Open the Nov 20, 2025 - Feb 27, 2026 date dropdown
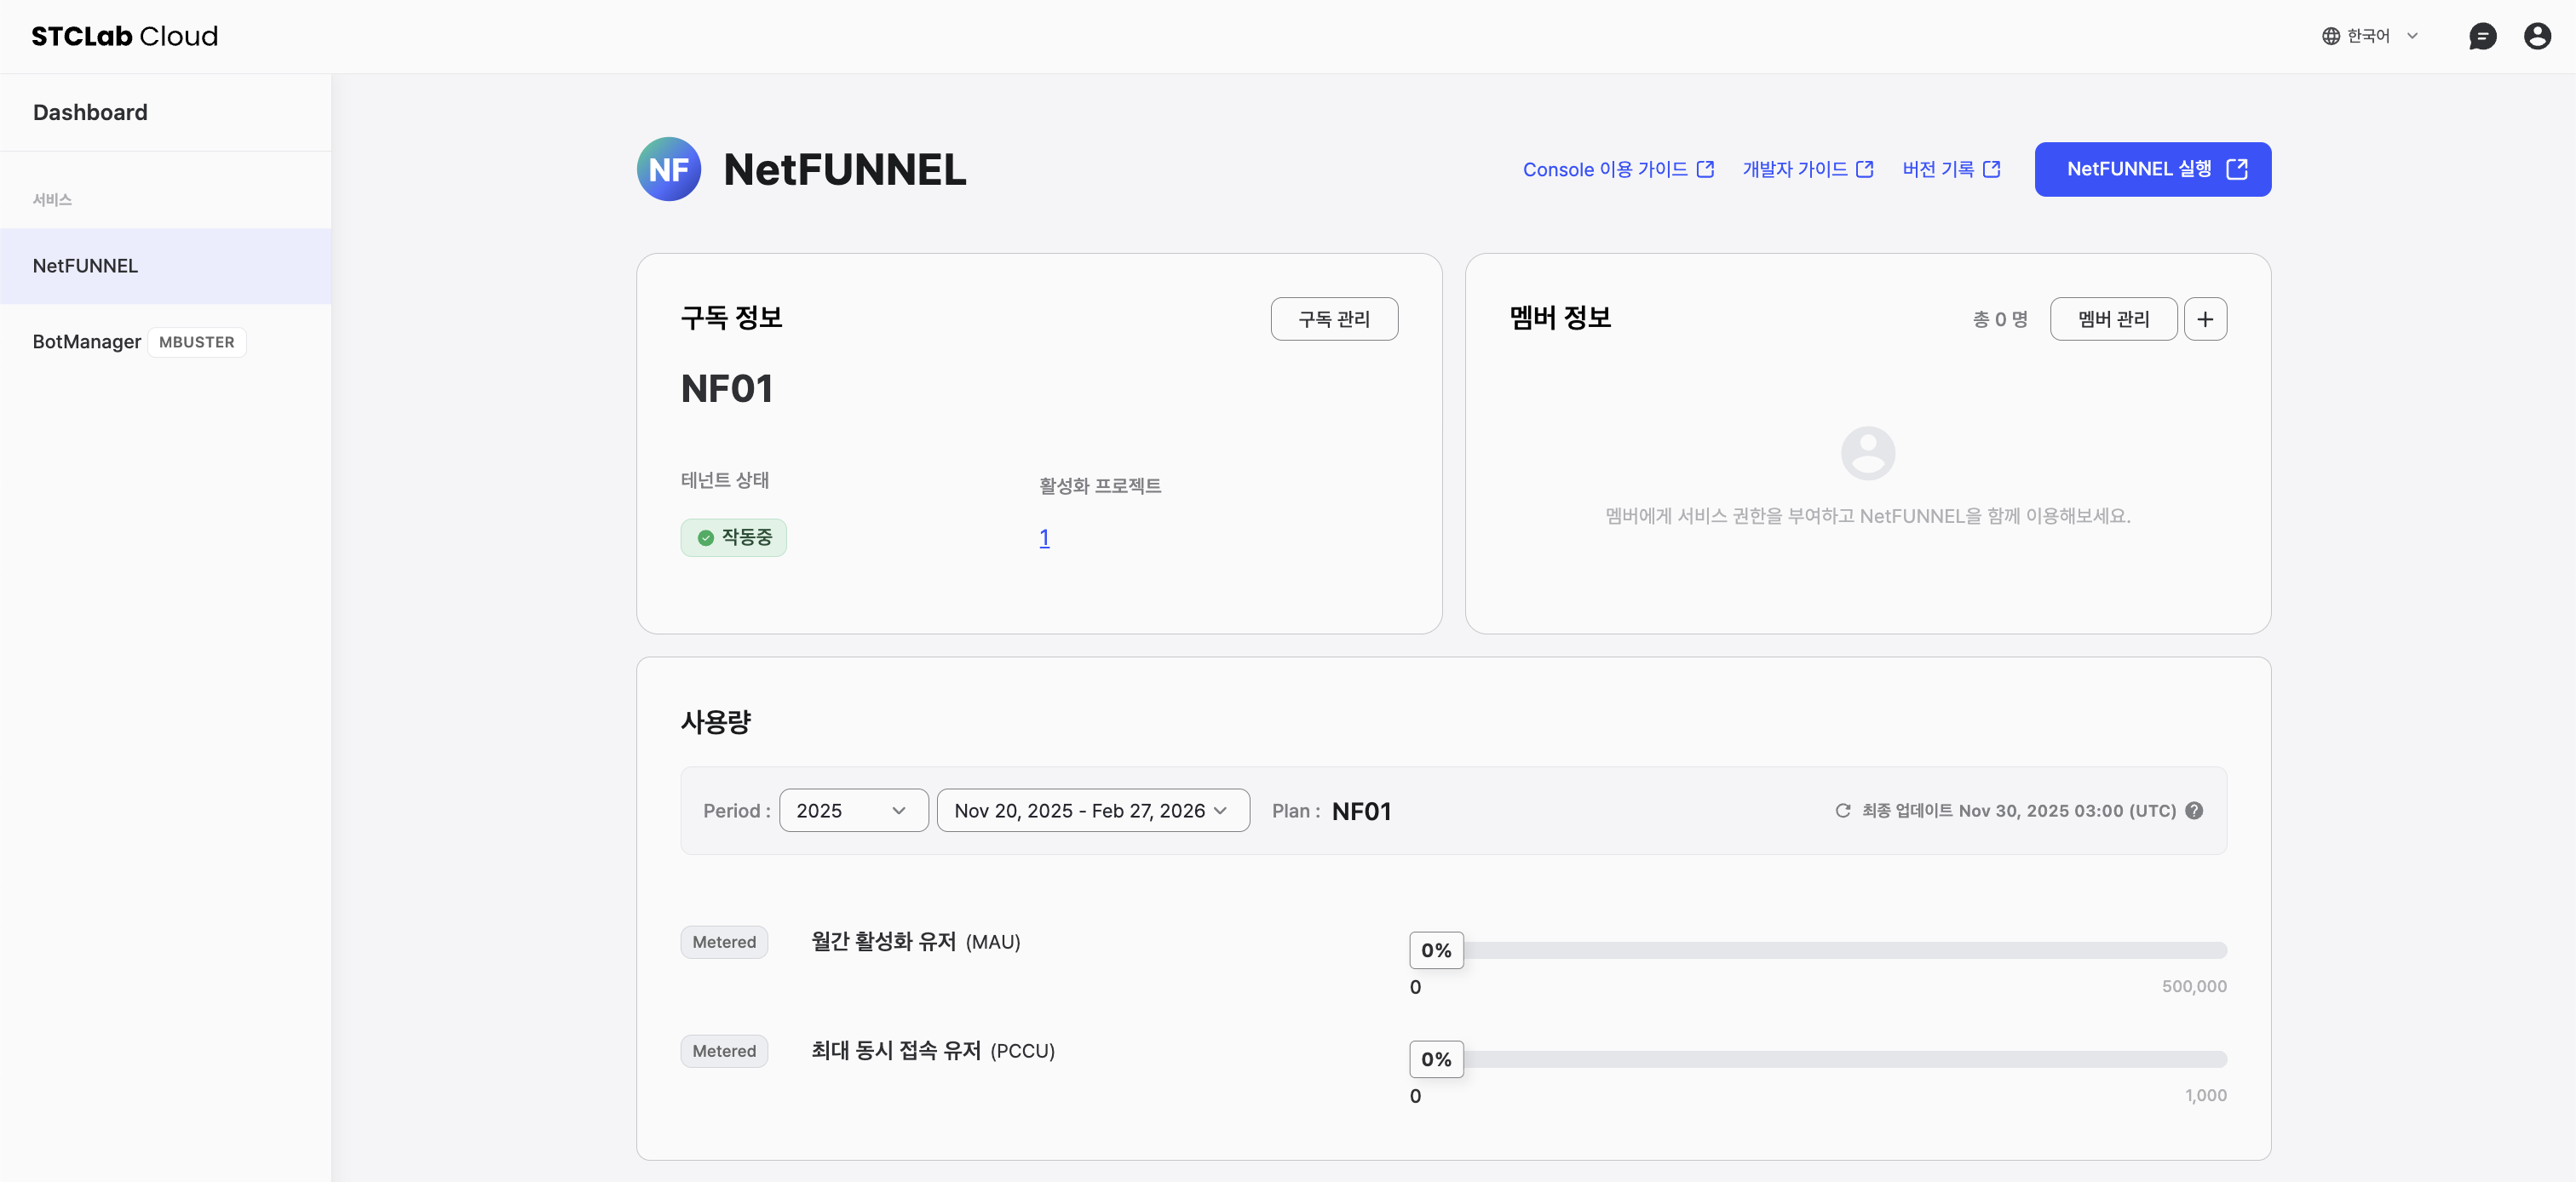This screenshot has width=2576, height=1182. tap(1092, 810)
